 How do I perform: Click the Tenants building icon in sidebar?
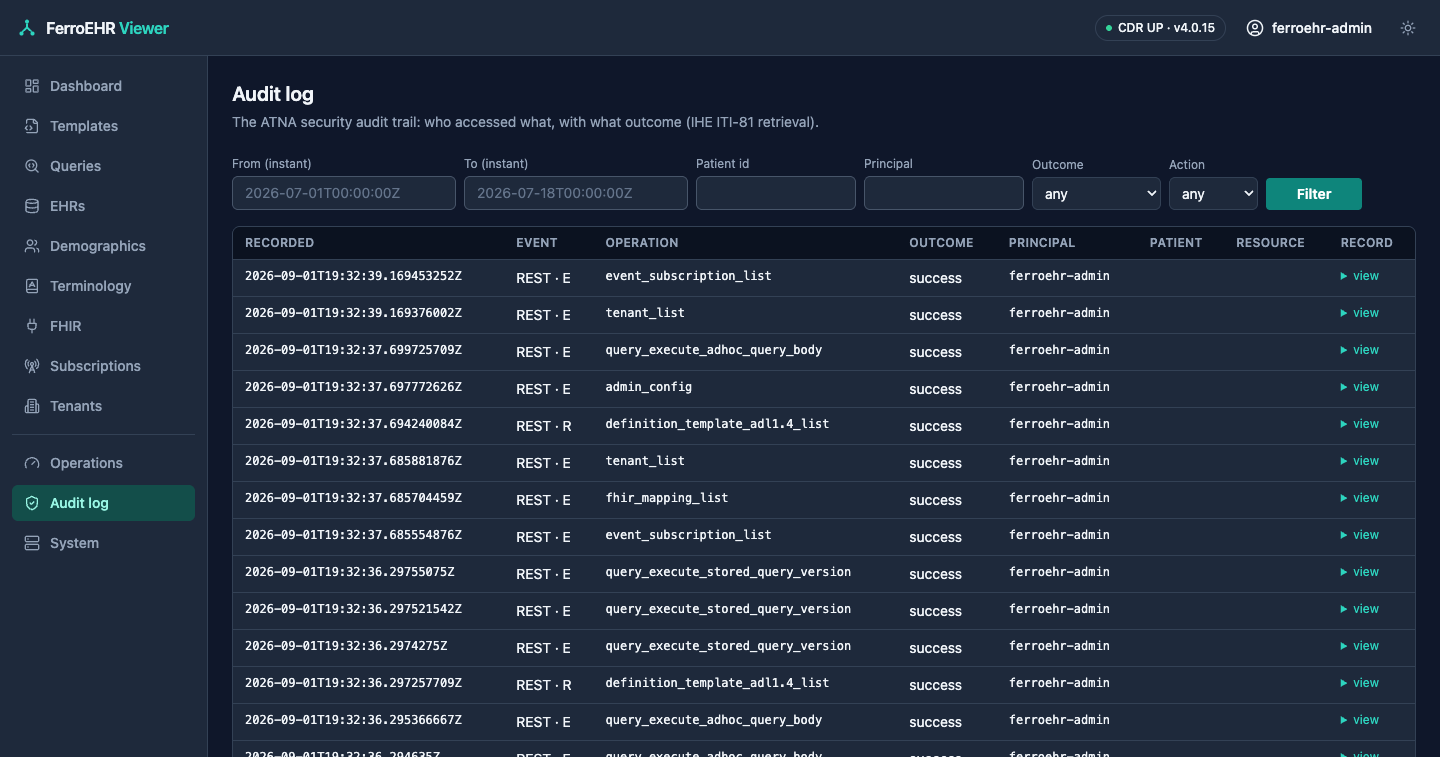(x=32, y=406)
